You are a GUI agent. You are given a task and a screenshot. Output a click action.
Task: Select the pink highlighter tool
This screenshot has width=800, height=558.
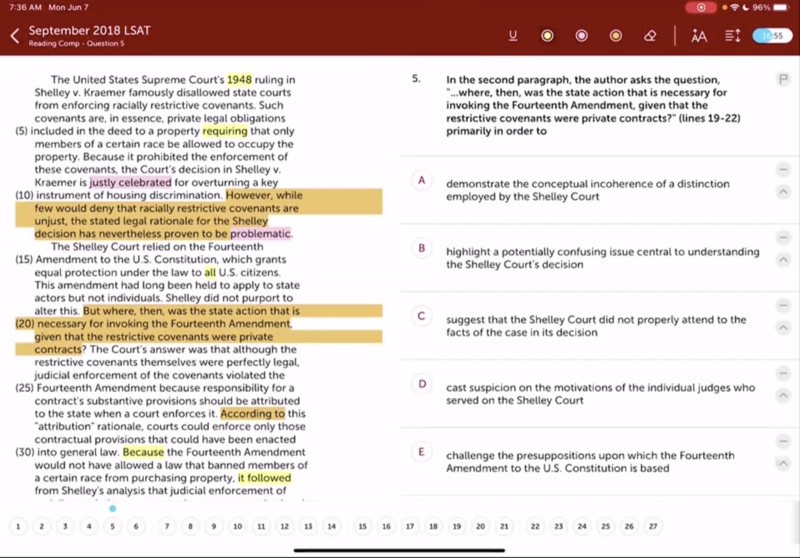pyautogui.click(x=581, y=36)
